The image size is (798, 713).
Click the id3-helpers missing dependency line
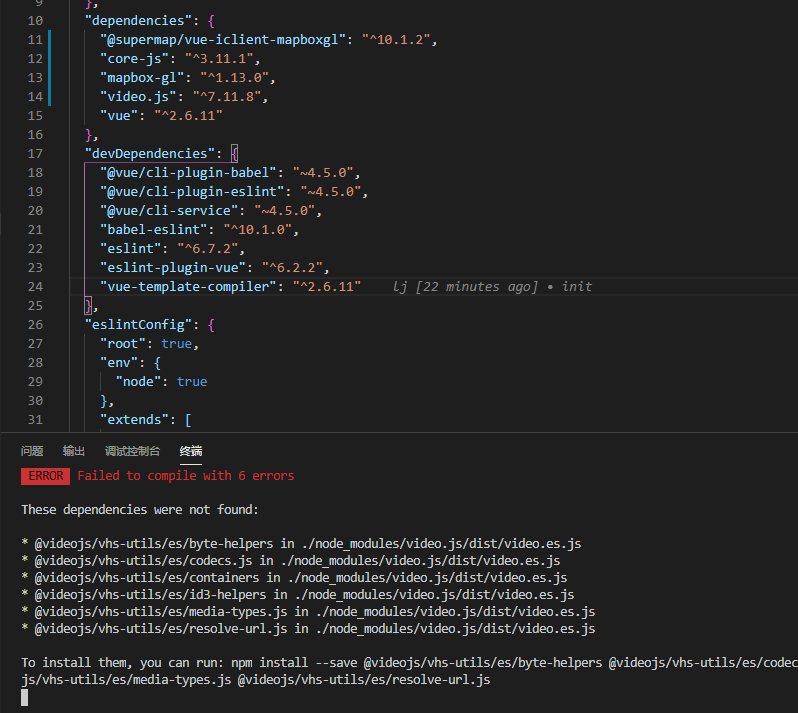298,594
